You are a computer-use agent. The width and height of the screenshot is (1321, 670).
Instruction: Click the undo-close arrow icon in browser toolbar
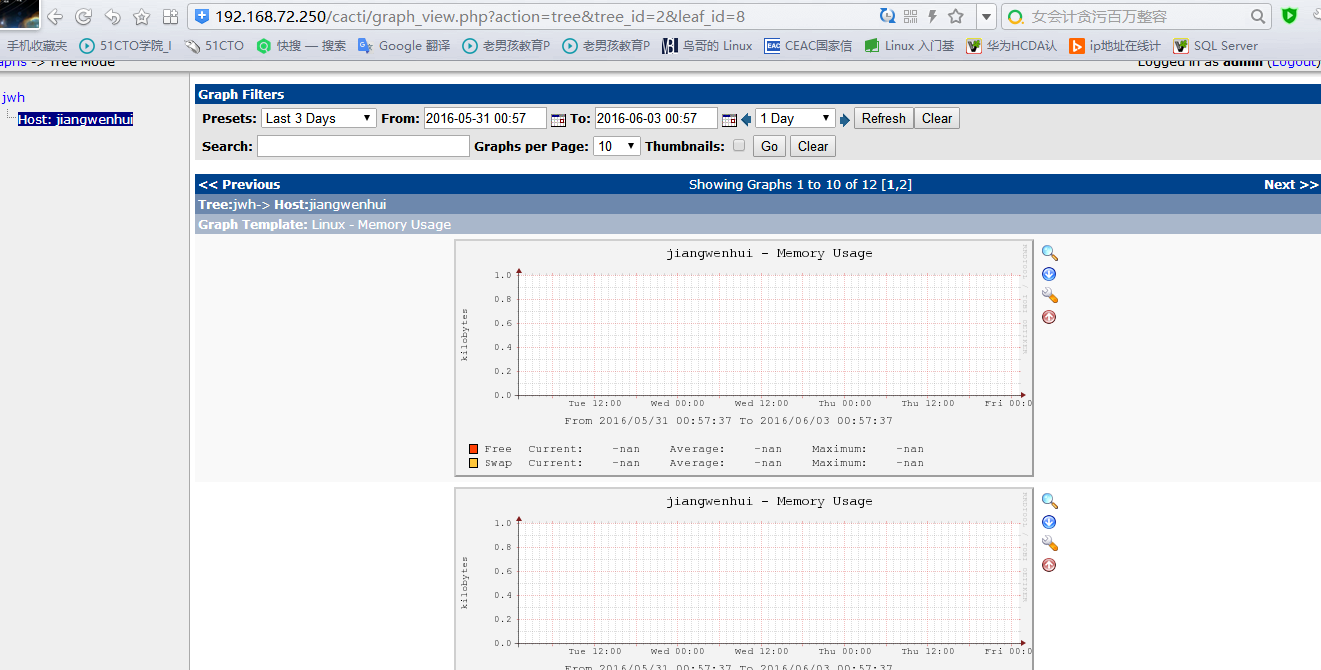tap(113, 17)
